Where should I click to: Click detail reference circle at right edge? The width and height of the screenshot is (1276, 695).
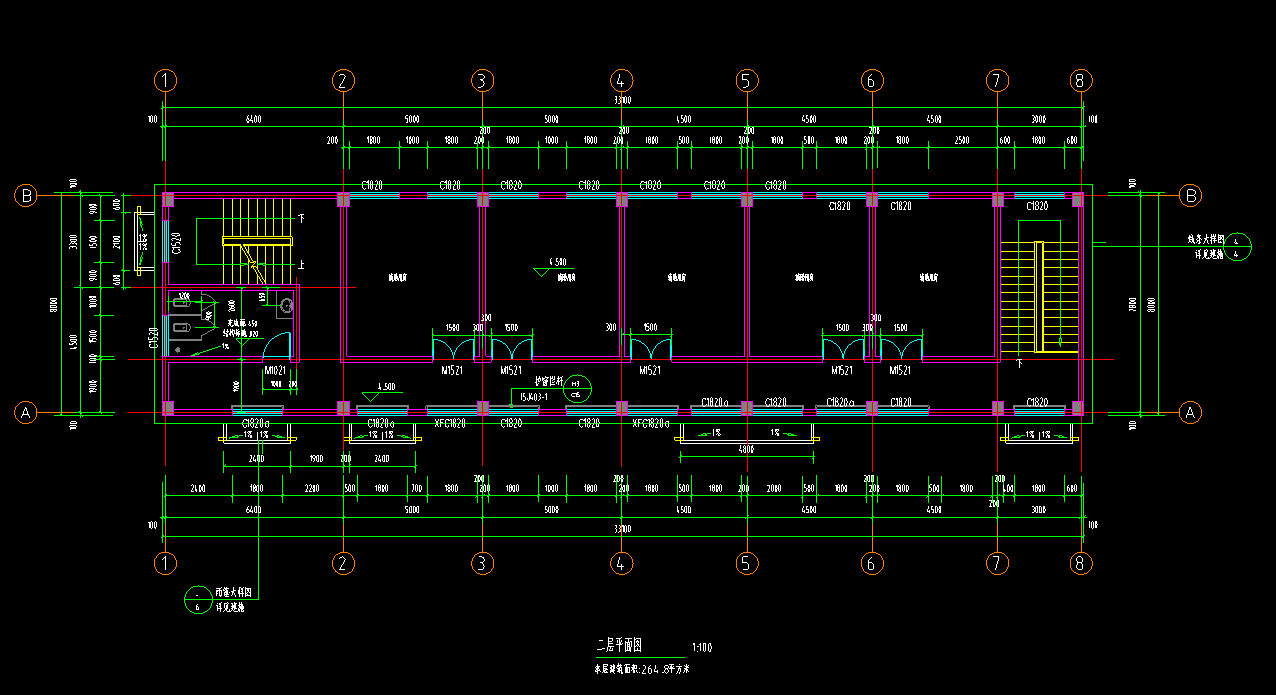pos(1238,247)
